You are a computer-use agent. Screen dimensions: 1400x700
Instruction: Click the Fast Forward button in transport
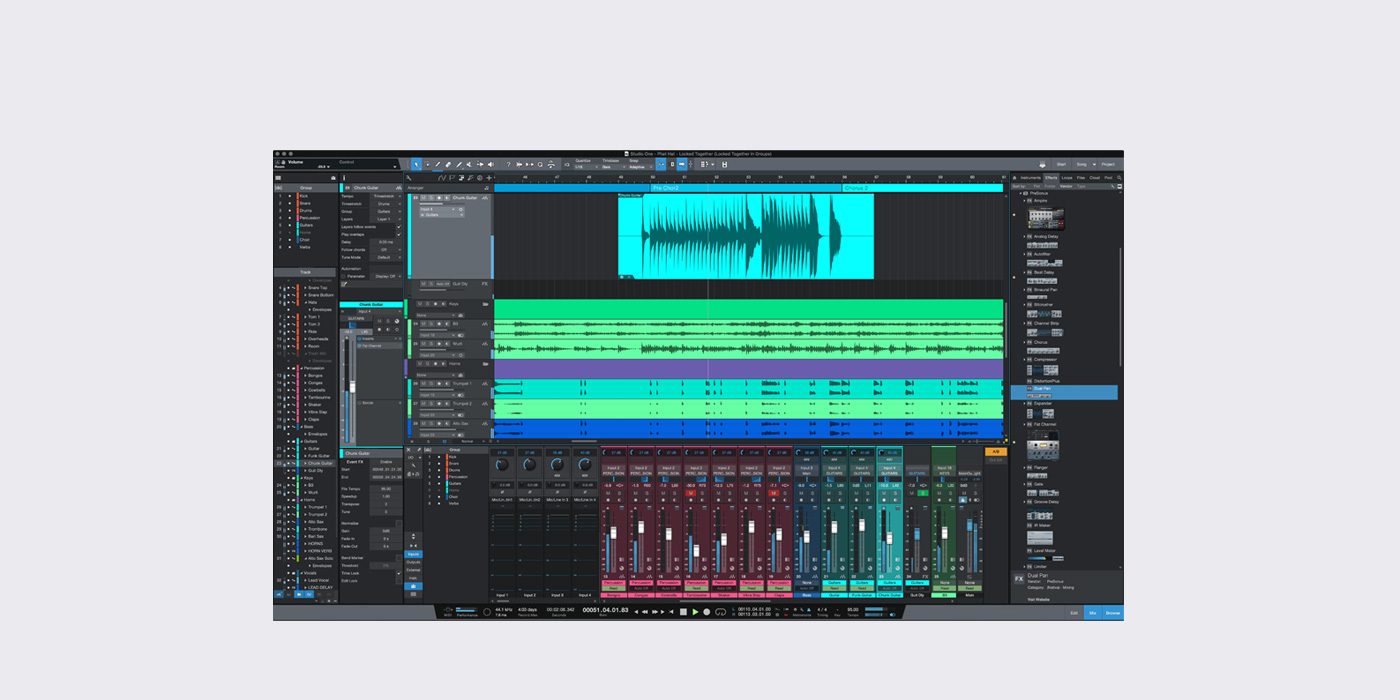click(654, 611)
